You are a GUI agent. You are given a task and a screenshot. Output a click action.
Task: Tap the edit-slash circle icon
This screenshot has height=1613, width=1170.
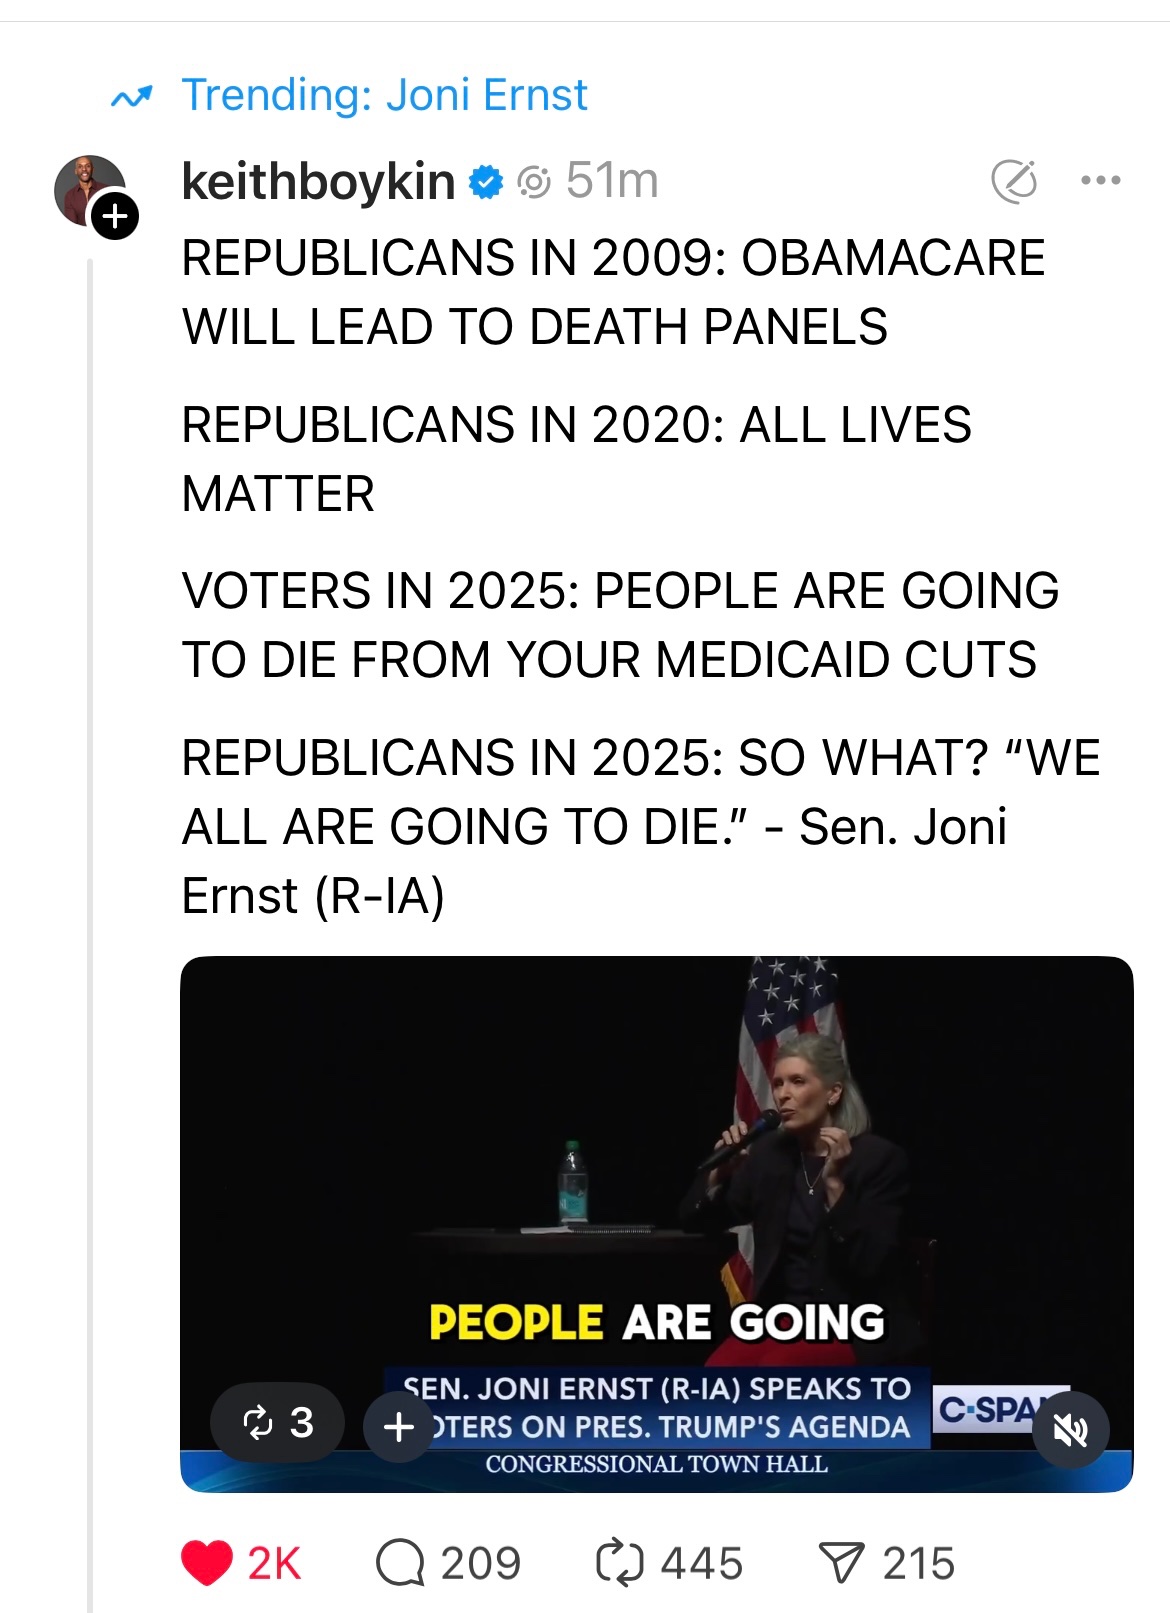[x=1013, y=181]
